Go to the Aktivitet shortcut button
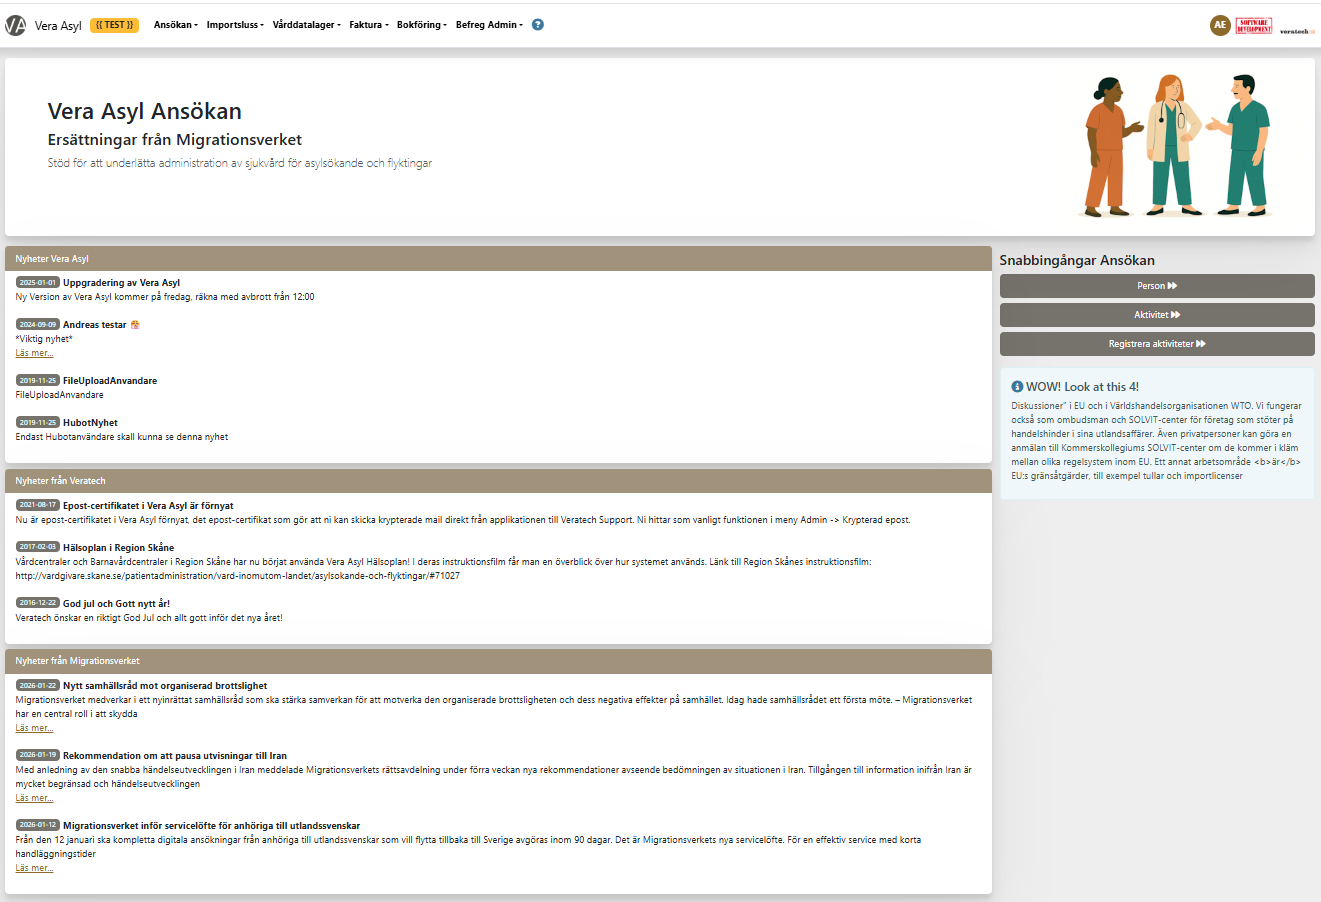The image size is (1321, 902). point(1157,315)
